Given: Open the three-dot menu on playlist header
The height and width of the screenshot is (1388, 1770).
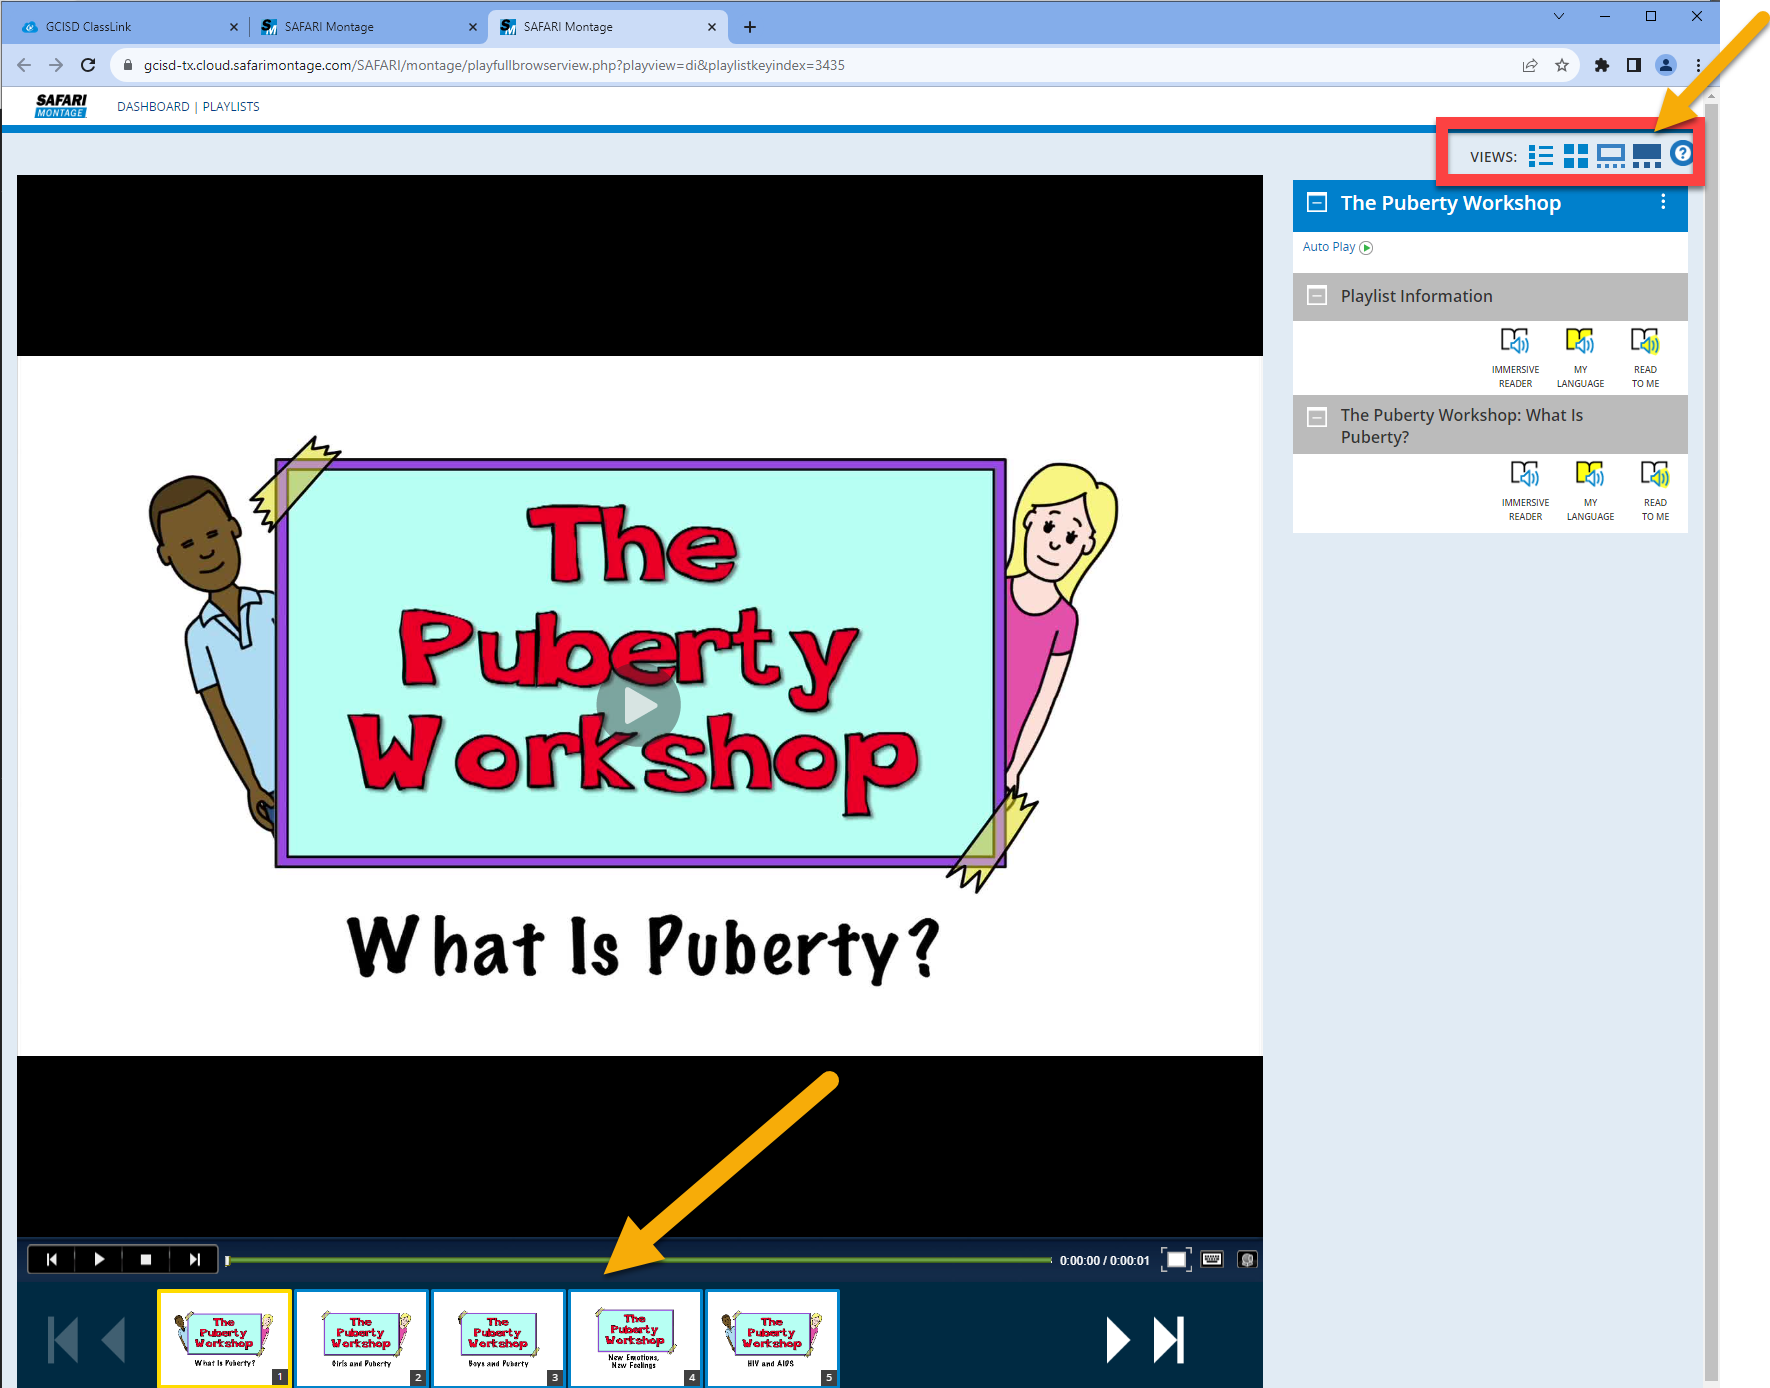Looking at the screenshot, I should [x=1663, y=202].
